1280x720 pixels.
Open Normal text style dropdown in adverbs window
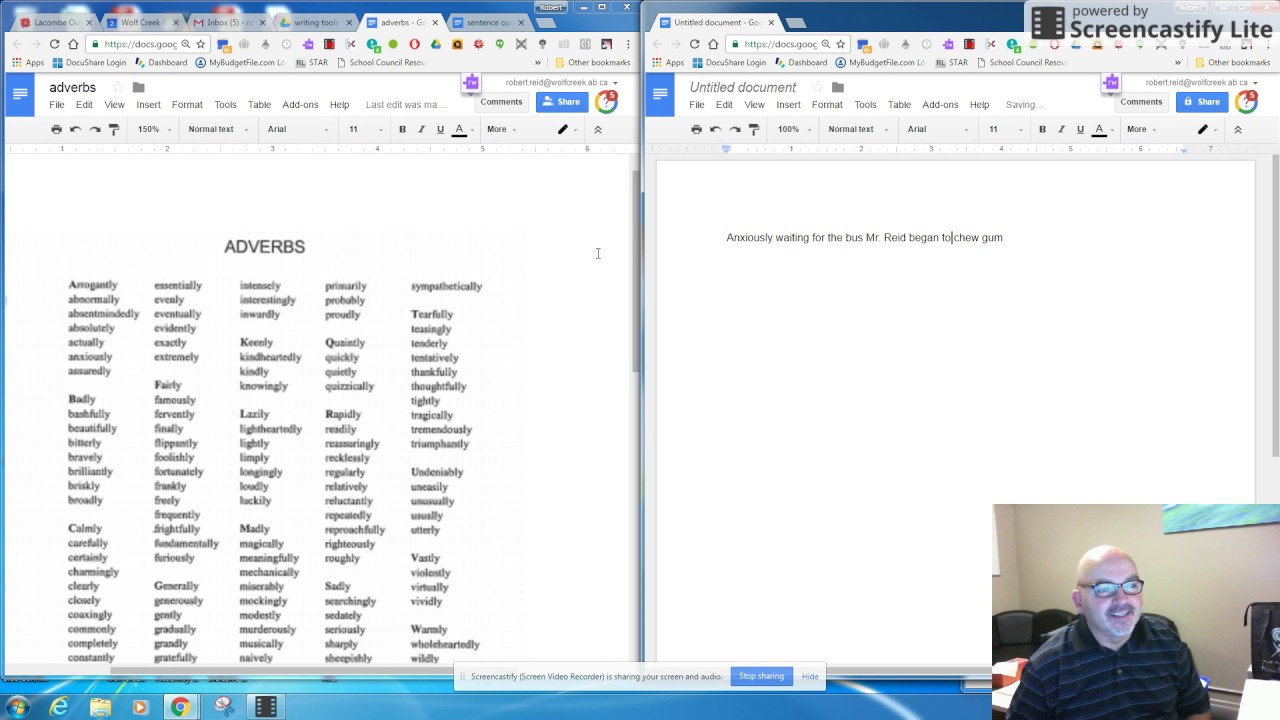pos(216,129)
